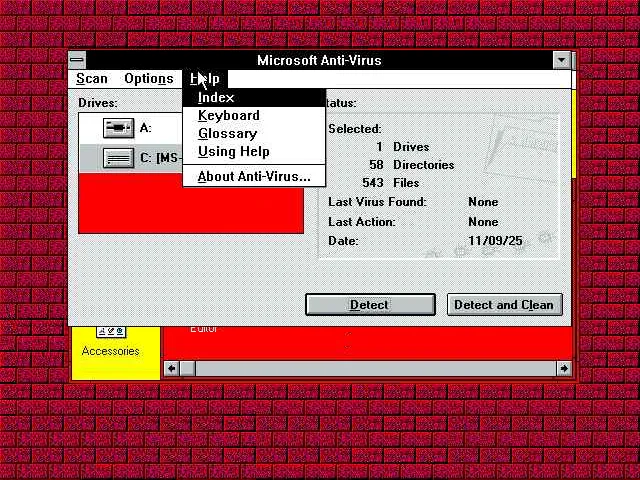Click the 'Last Action:' label
Viewport: 640px width, 480px height.
(x=362, y=222)
